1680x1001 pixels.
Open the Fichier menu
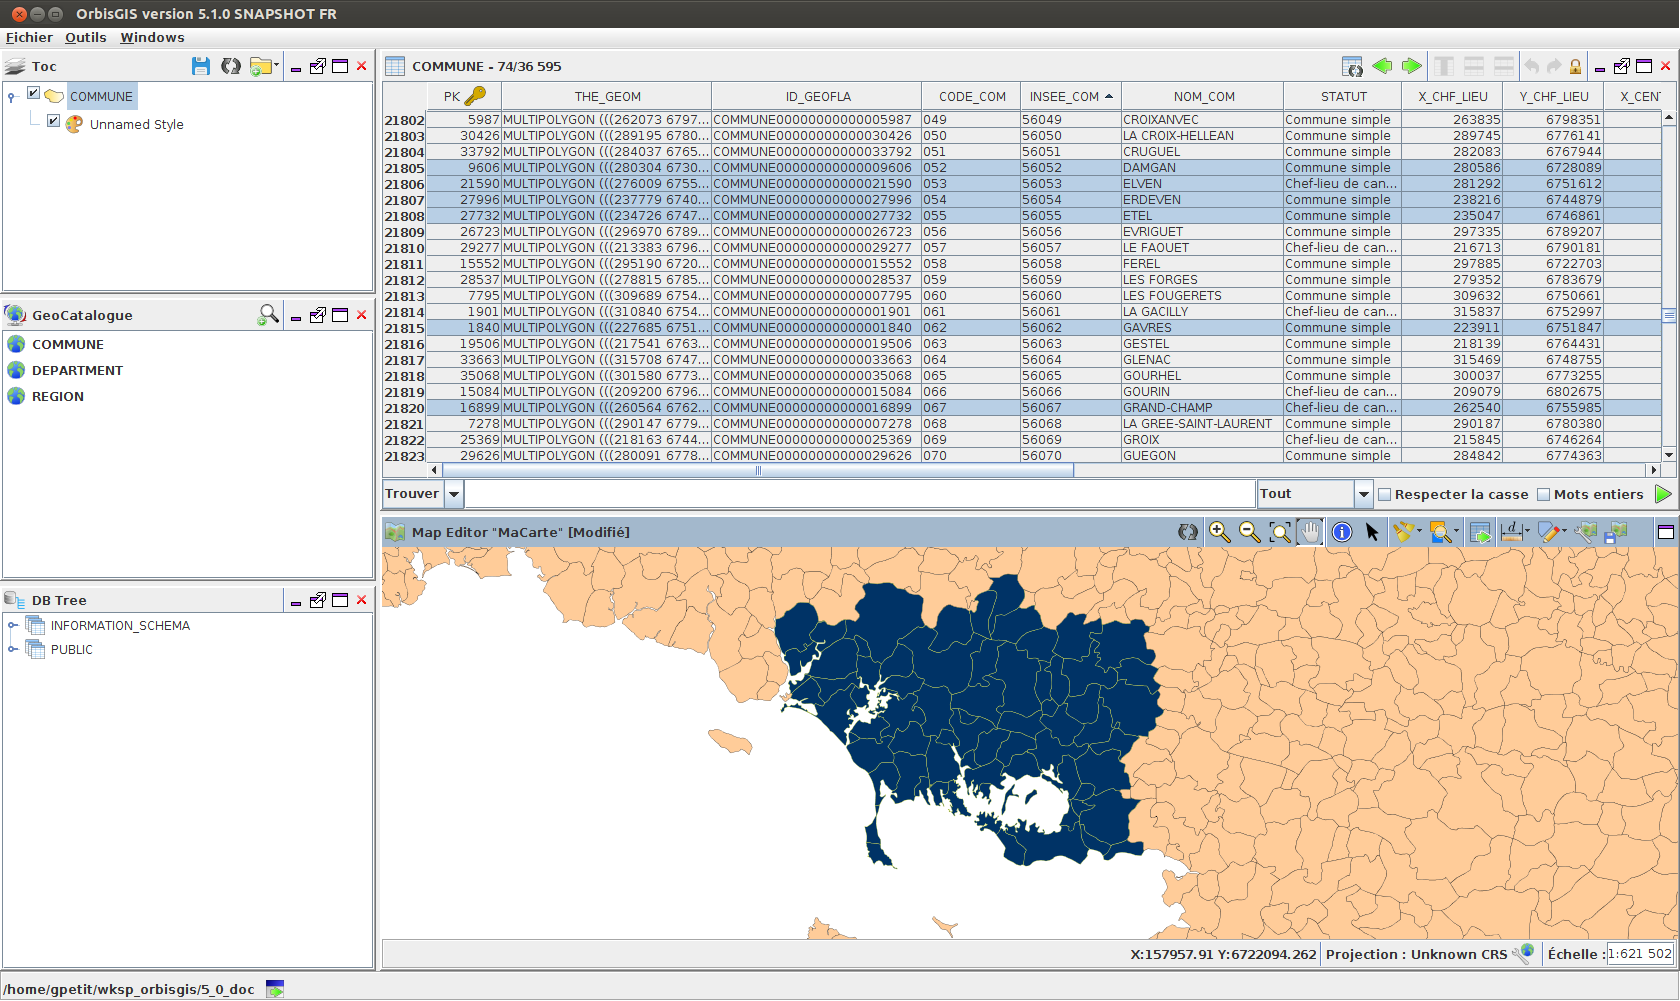tap(29, 37)
